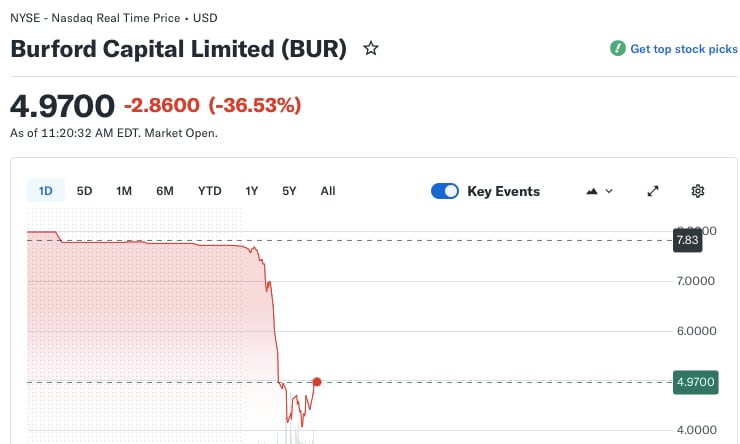Add BUR to watchlist with star icon
The height and width of the screenshot is (444, 740).
371,49
